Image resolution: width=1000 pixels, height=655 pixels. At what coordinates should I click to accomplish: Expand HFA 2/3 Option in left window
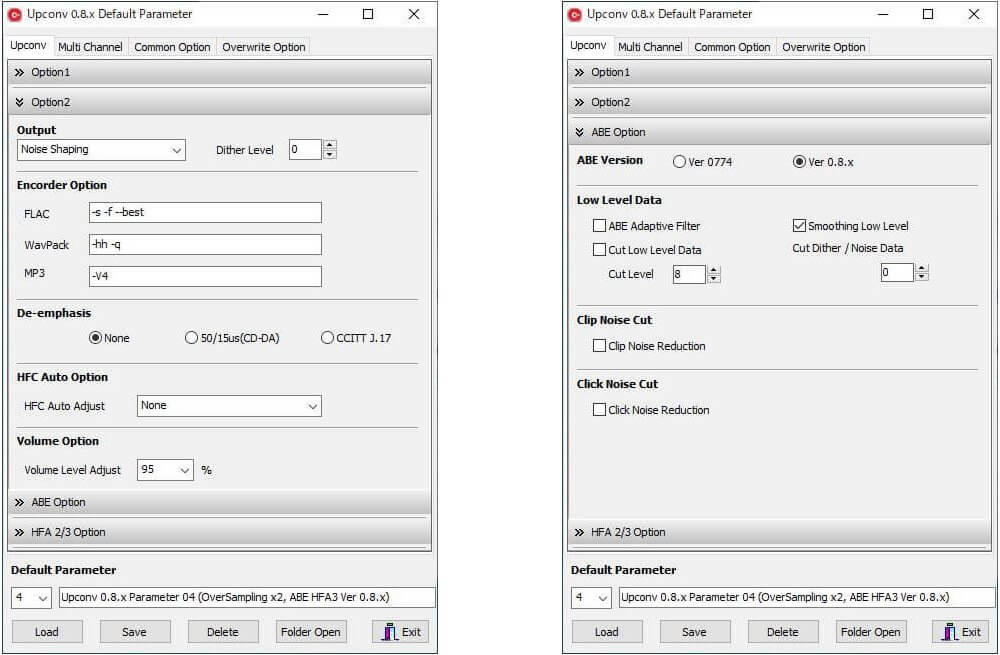point(219,532)
